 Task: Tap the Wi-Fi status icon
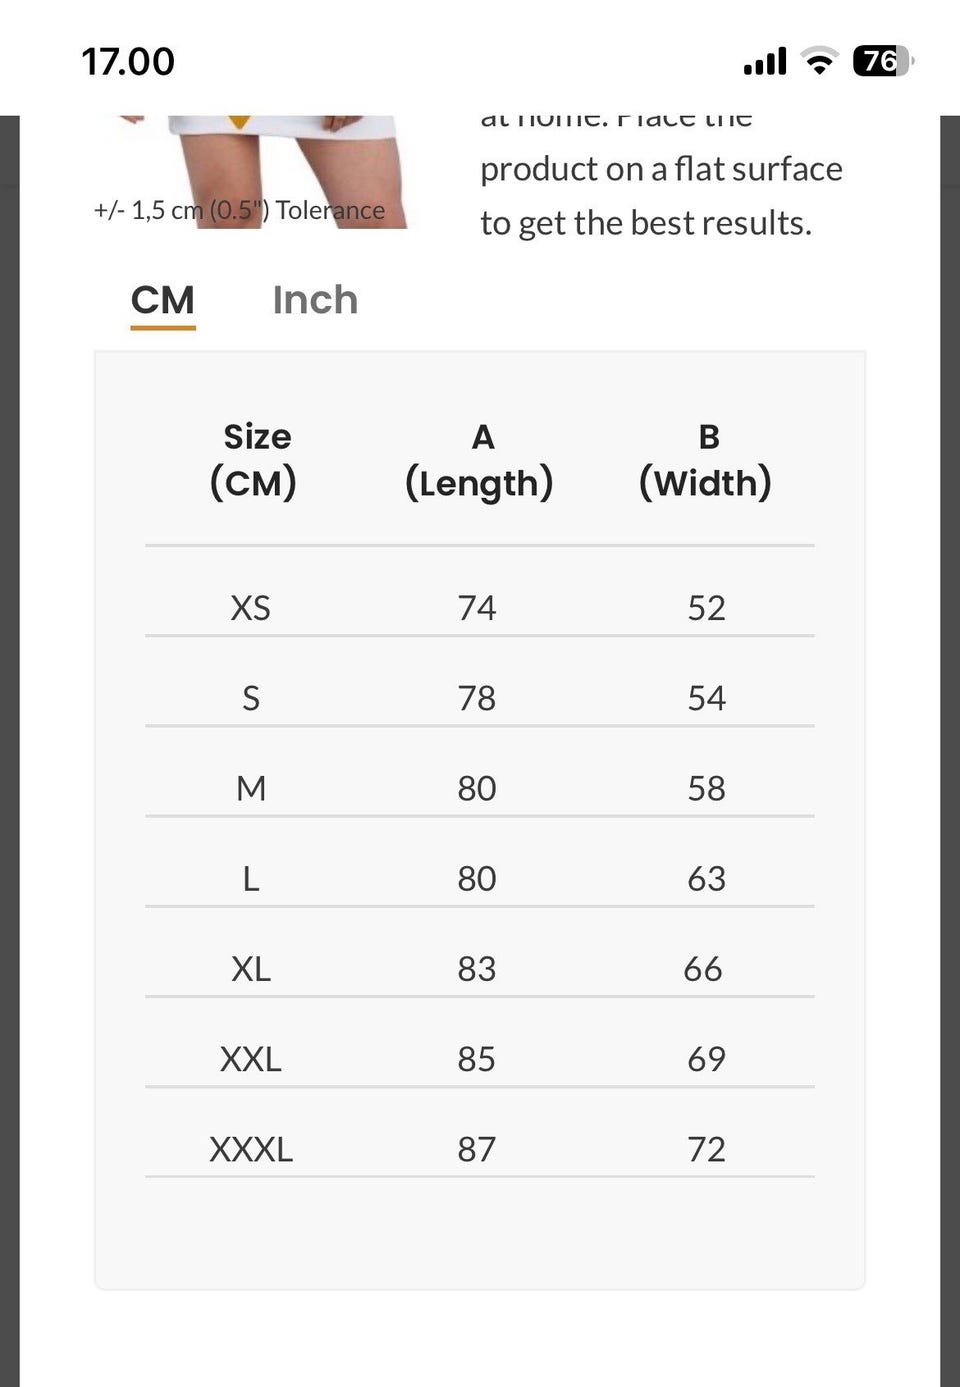[x=820, y=62]
